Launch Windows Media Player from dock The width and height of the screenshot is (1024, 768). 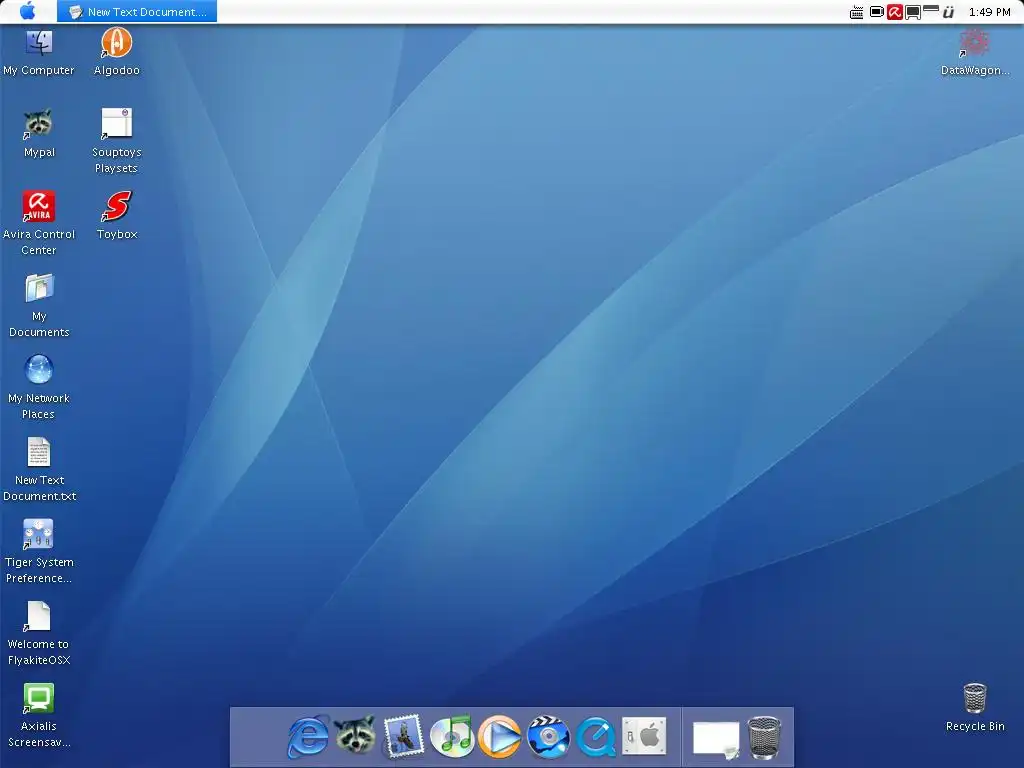500,737
